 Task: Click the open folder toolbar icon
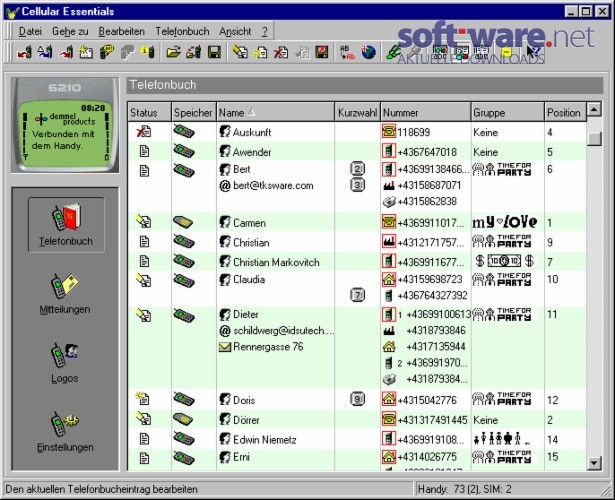coord(173,52)
